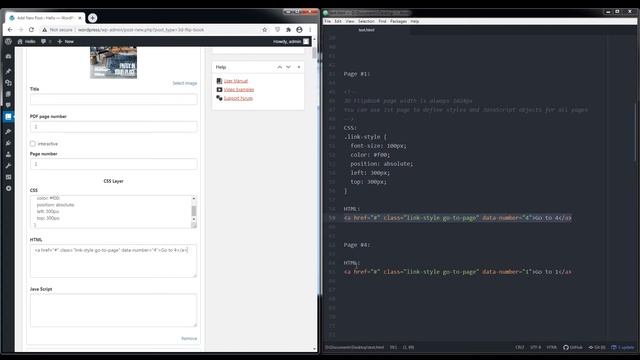
Task: Click '1 update' in editor status bar
Action: [623, 347]
